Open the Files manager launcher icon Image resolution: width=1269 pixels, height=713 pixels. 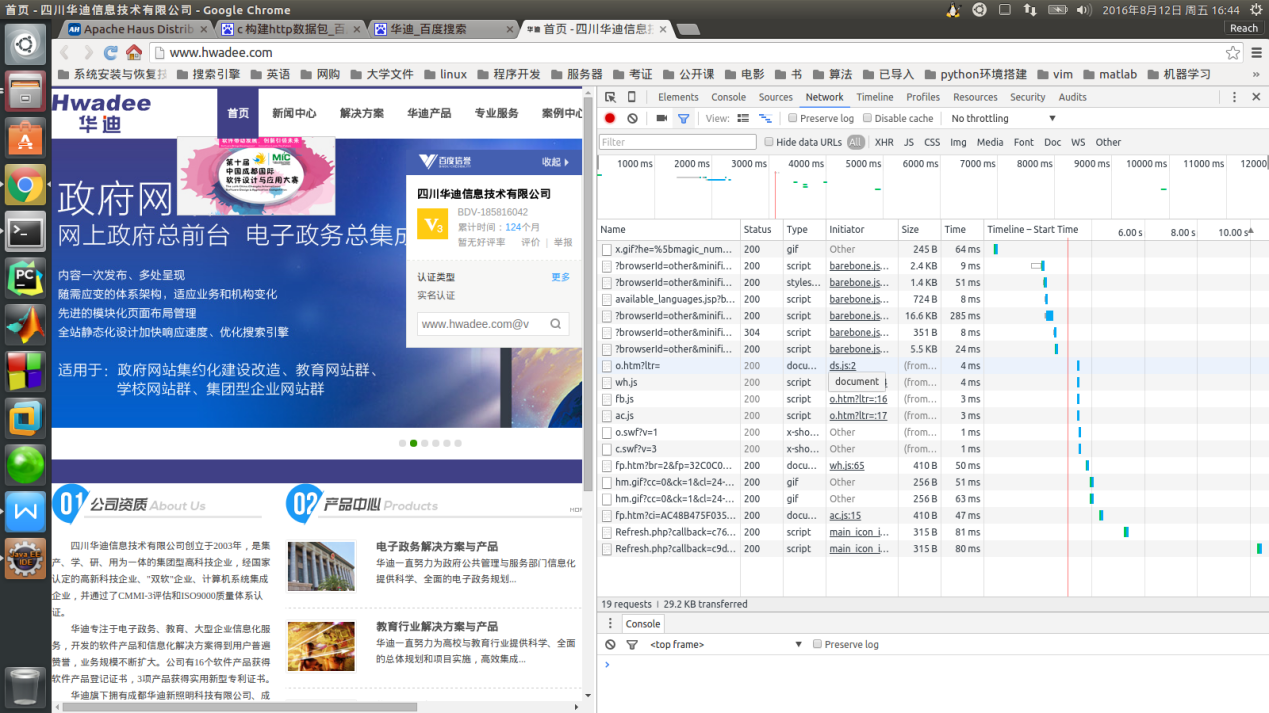pyautogui.click(x=25, y=91)
